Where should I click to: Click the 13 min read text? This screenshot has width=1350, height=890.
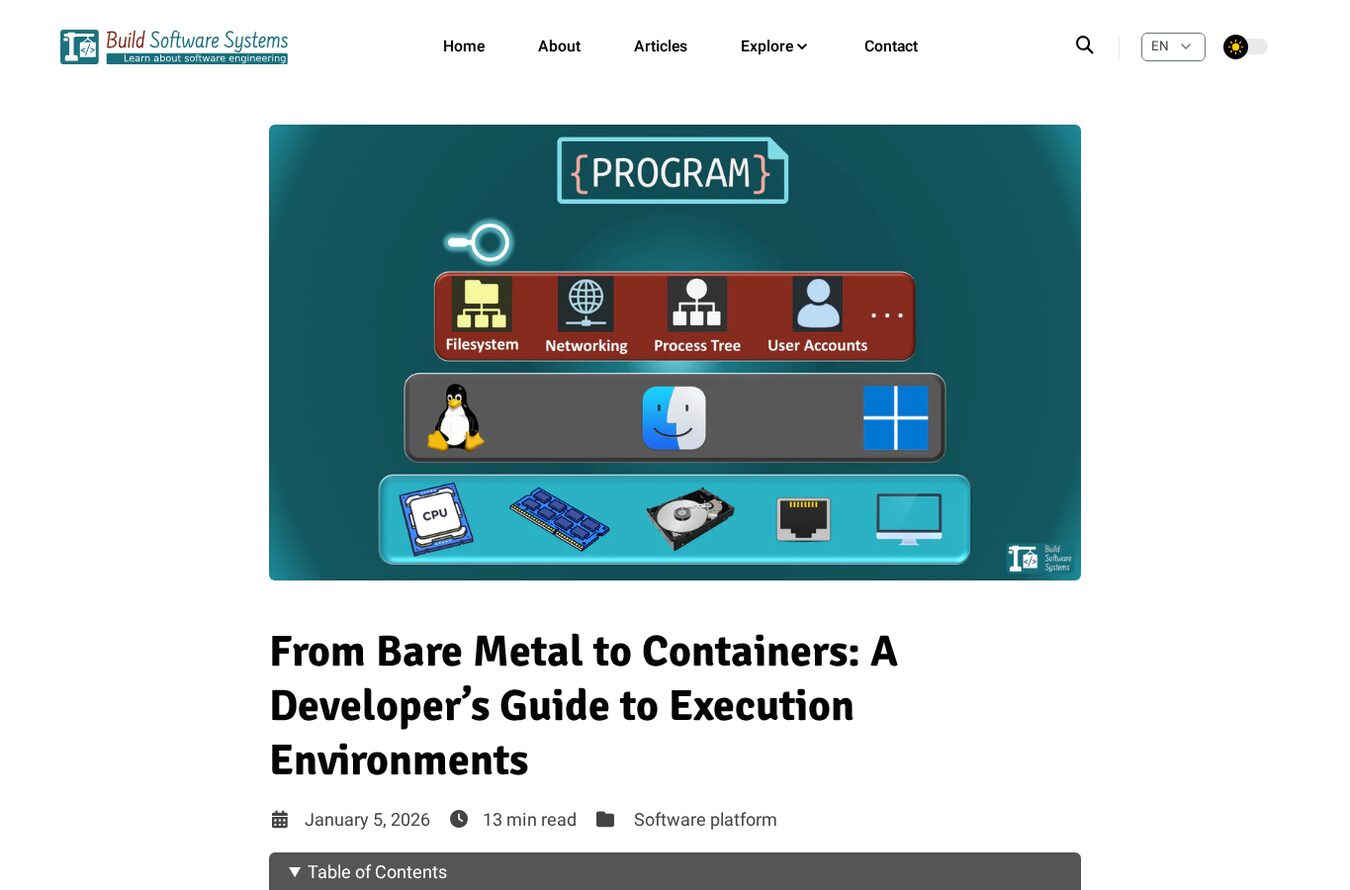pyautogui.click(x=530, y=820)
